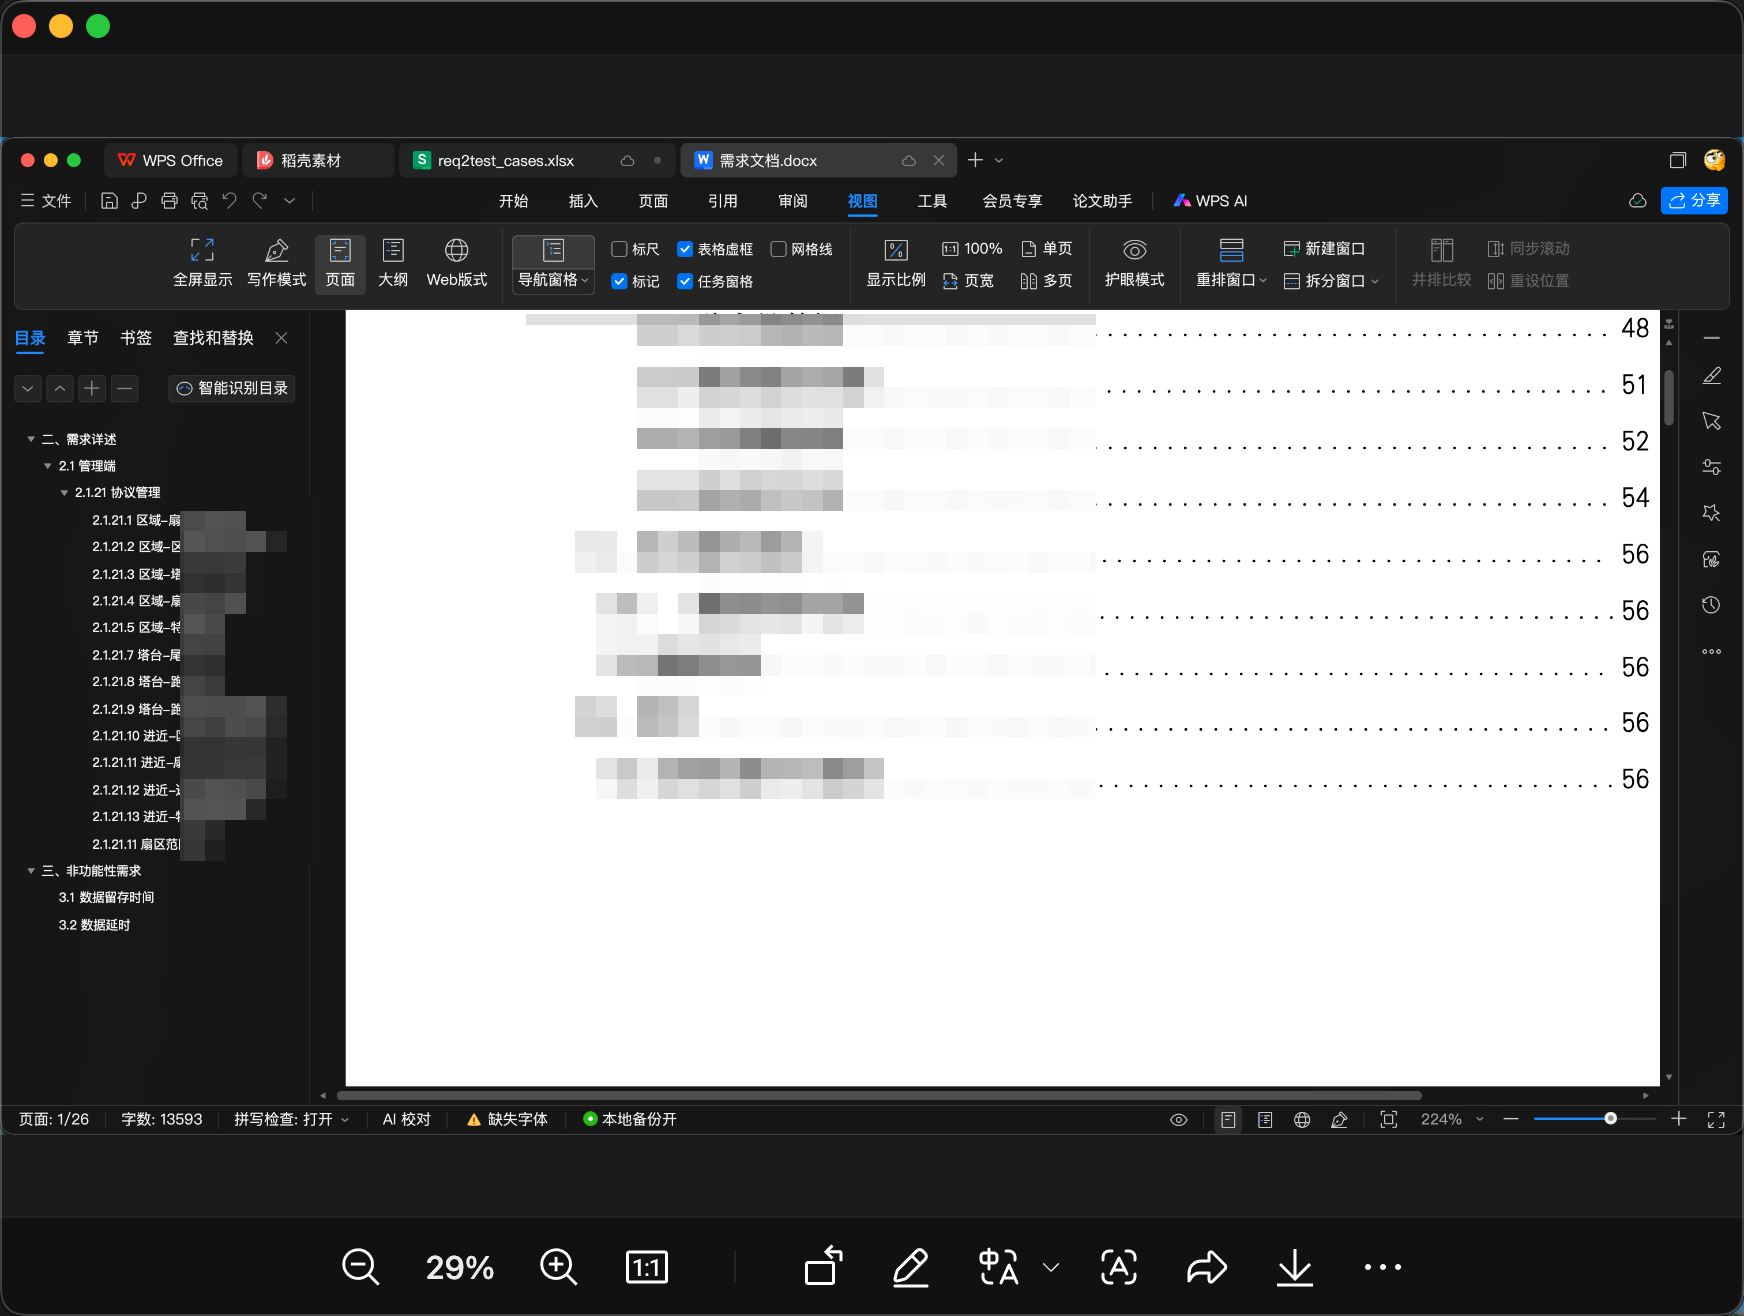This screenshot has height=1316, width=1744.
Task: Open the settings sliders icon in right sidebar
Action: click(x=1712, y=467)
